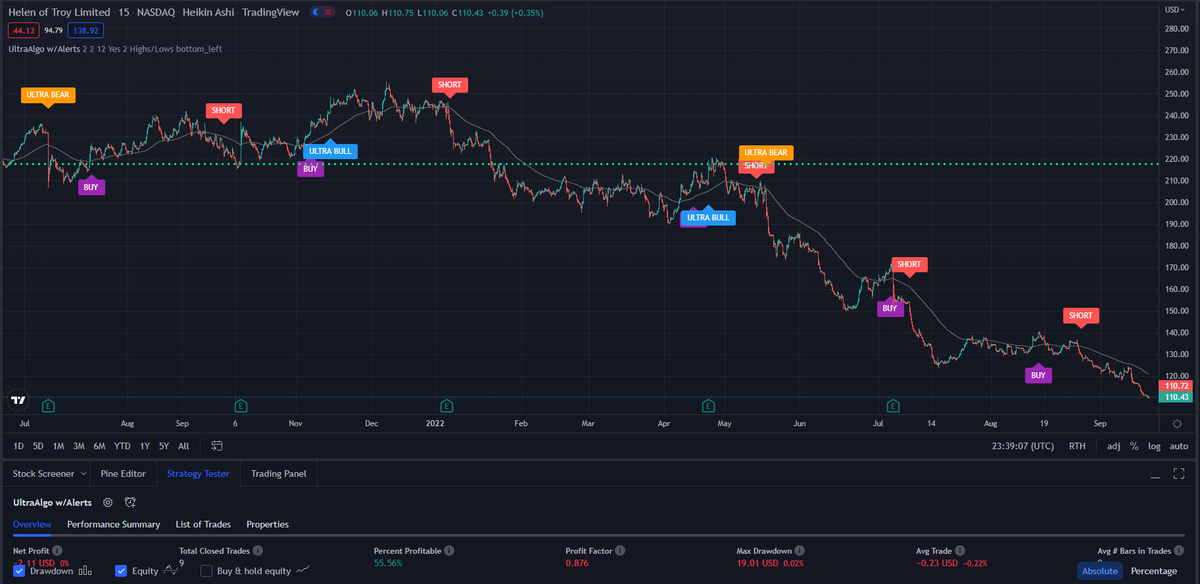Click the earnings marker near October 6

tap(240, 406)
